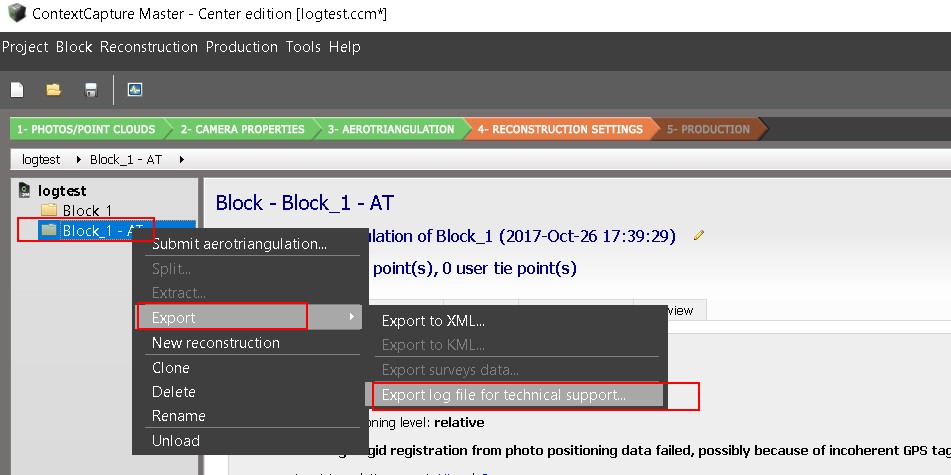Click logtest in the breadcrumb path

tap(41, 160)
